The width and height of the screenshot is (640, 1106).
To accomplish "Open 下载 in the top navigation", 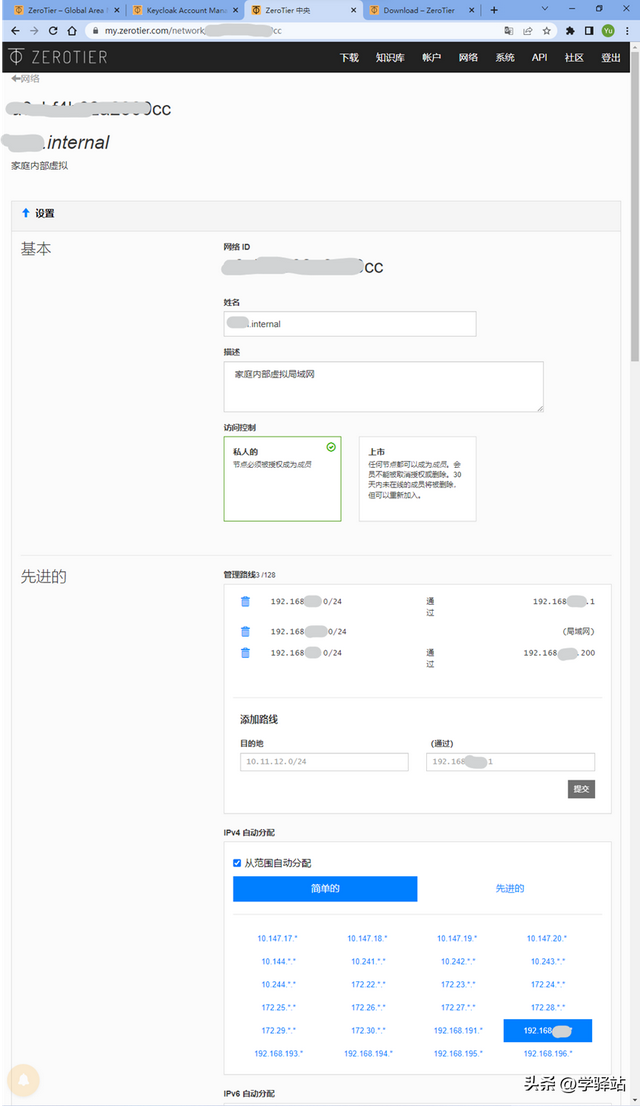I will click(x=349, y=58).
